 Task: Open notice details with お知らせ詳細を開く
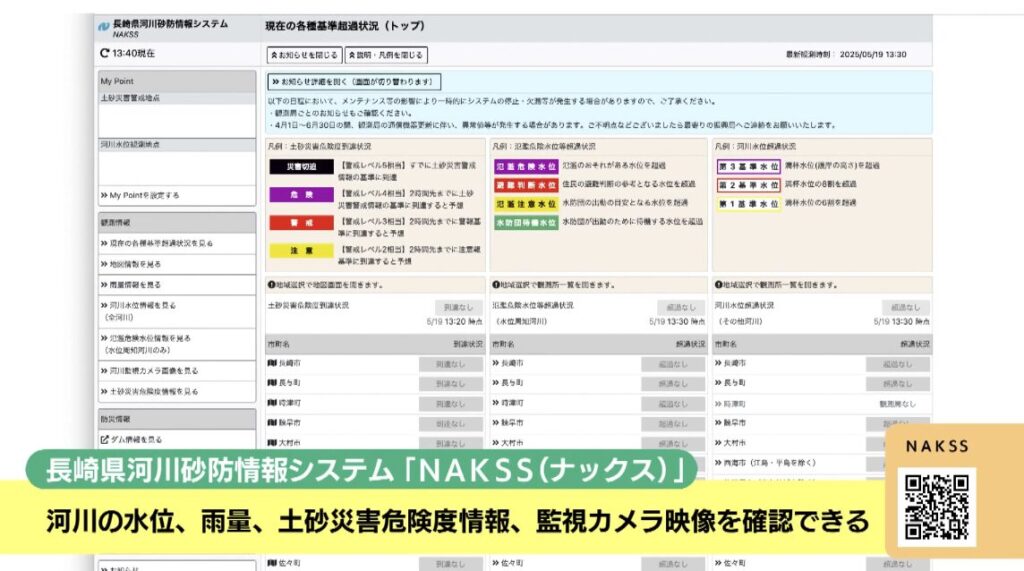354,82
